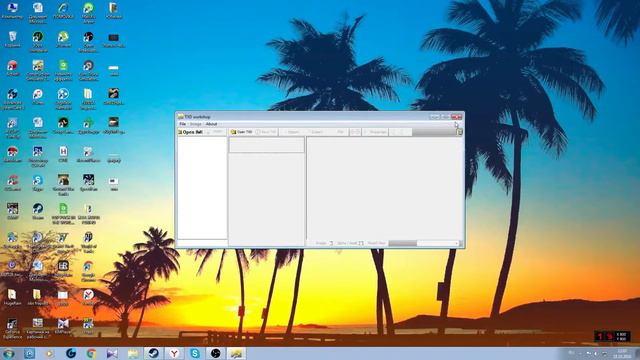Open Google Chrome from the taskbar
The width and height of the screenshot is (640, 360).
(x=91, y=353)
